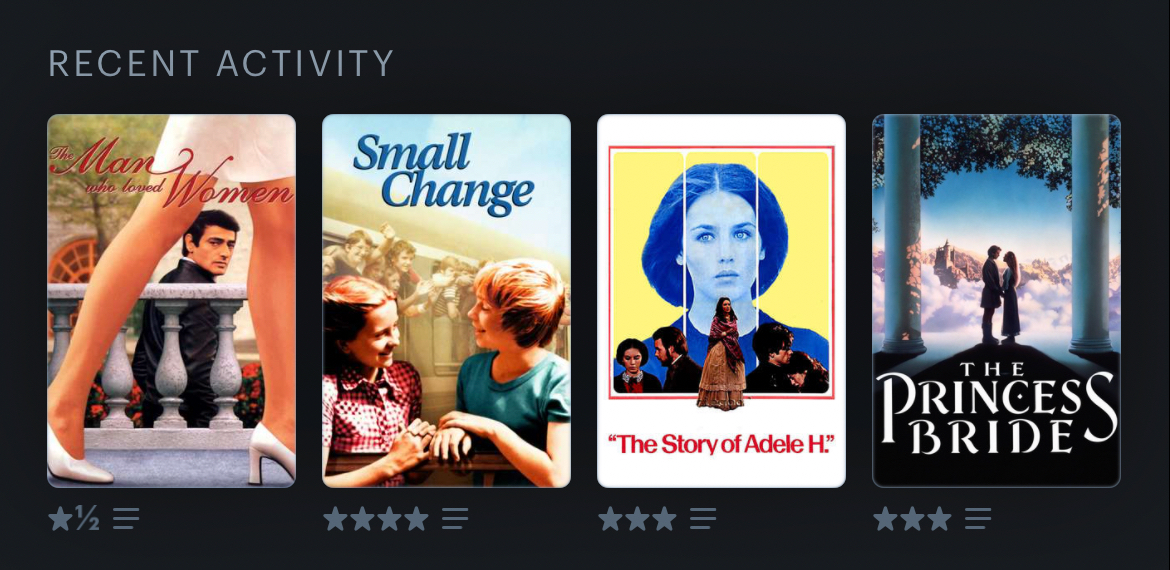Viewport: 1170px width, 570px height.
Task: Click the second star under Small Change
Action: point(362,519)
